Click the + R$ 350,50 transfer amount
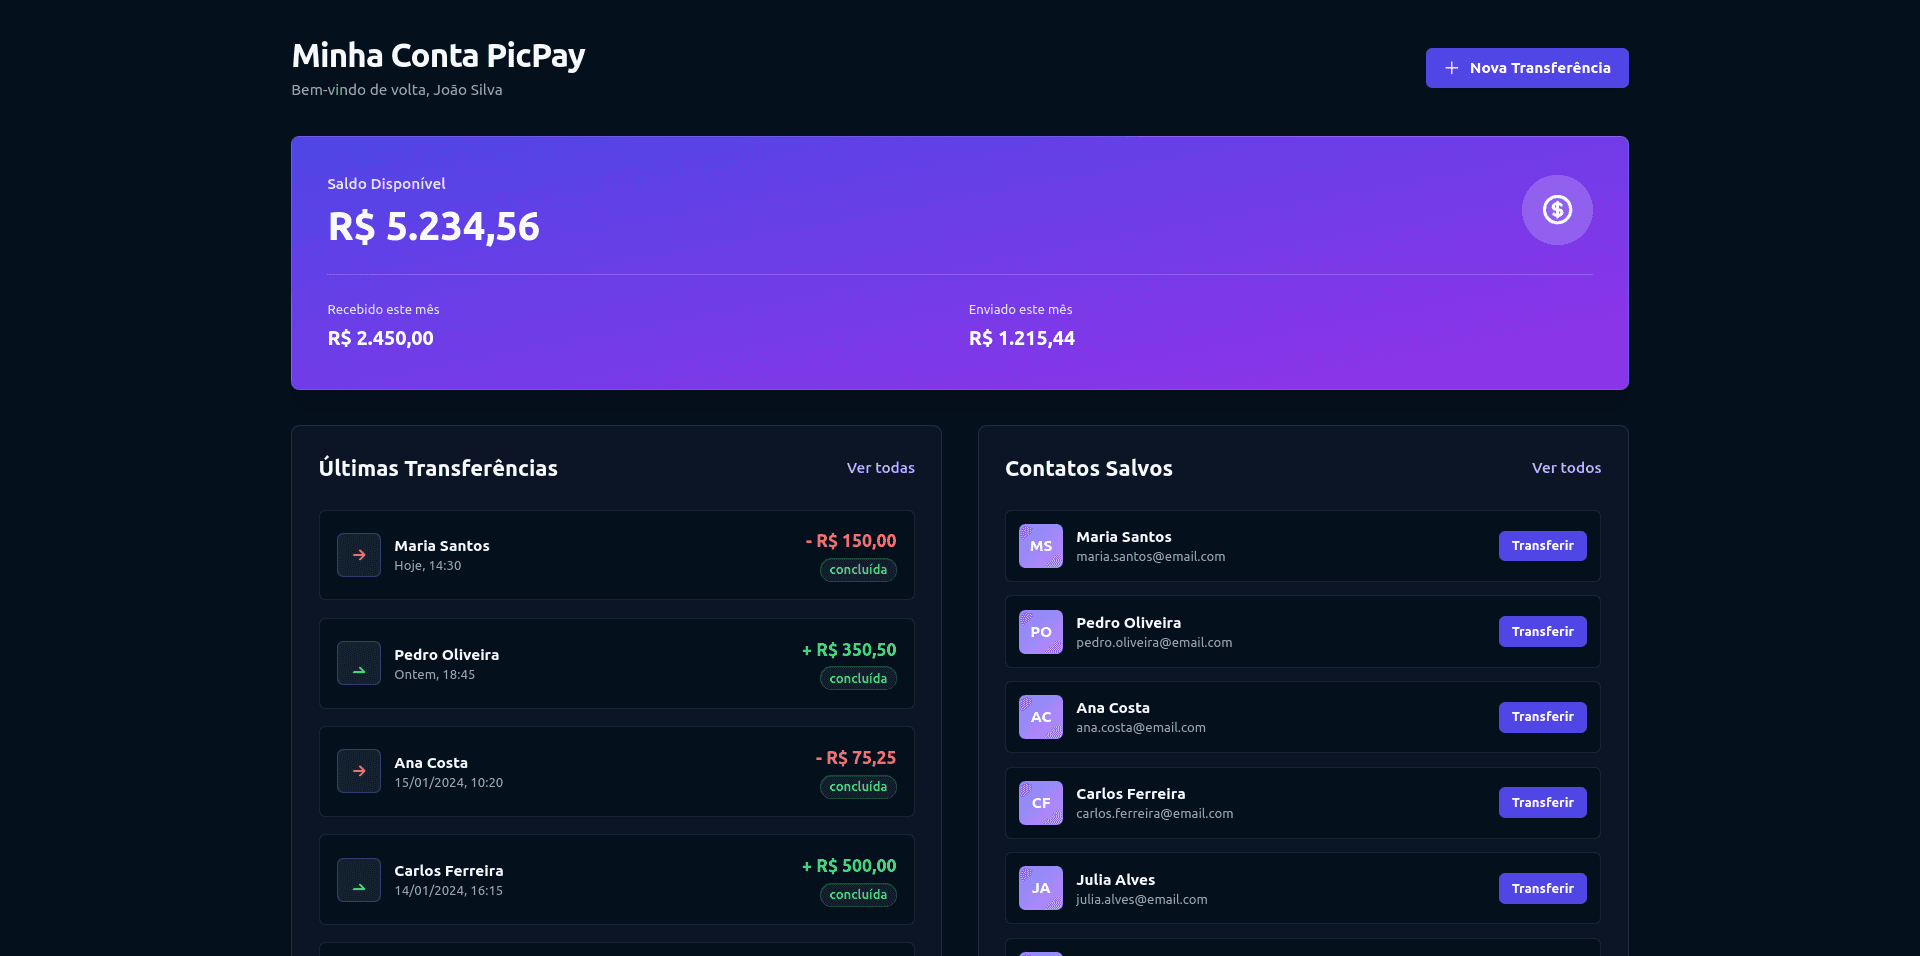Screen dimensions: 1920x956 coord(849,650)
